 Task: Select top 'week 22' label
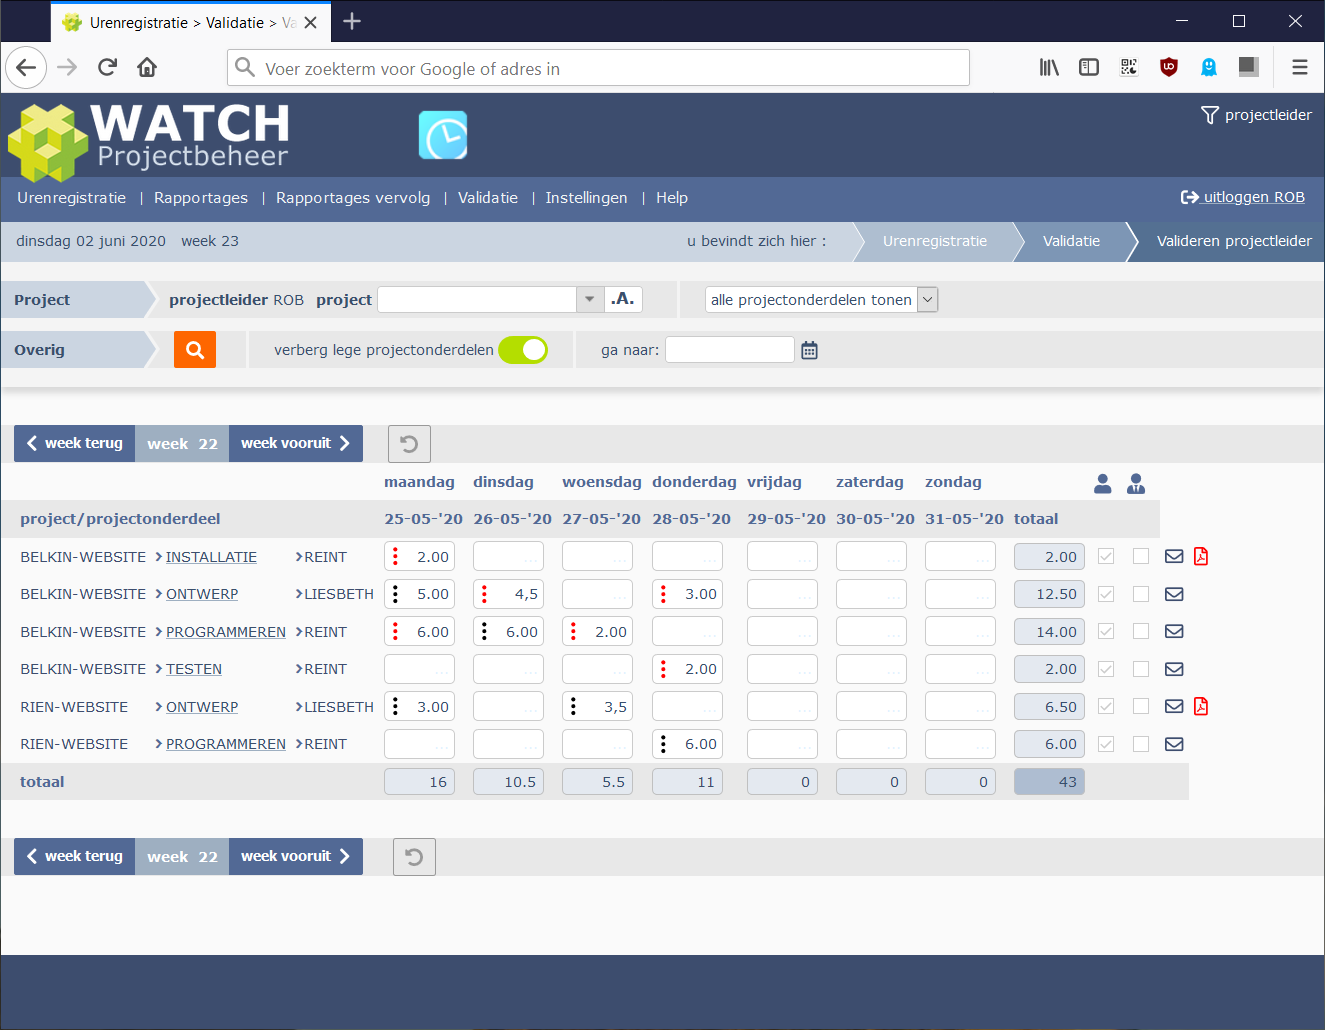pyautogui.click(x=182, y=444)
